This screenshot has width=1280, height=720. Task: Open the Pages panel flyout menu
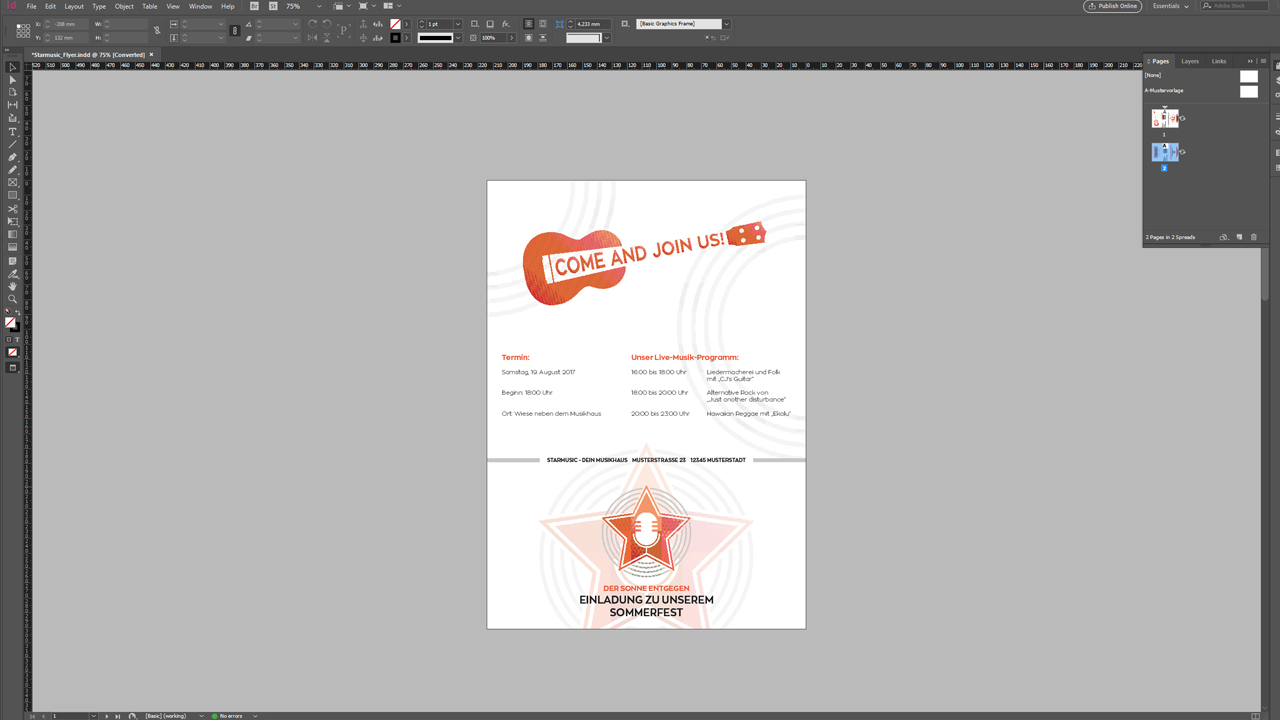pyautogui.click(x=1263, y=61)
